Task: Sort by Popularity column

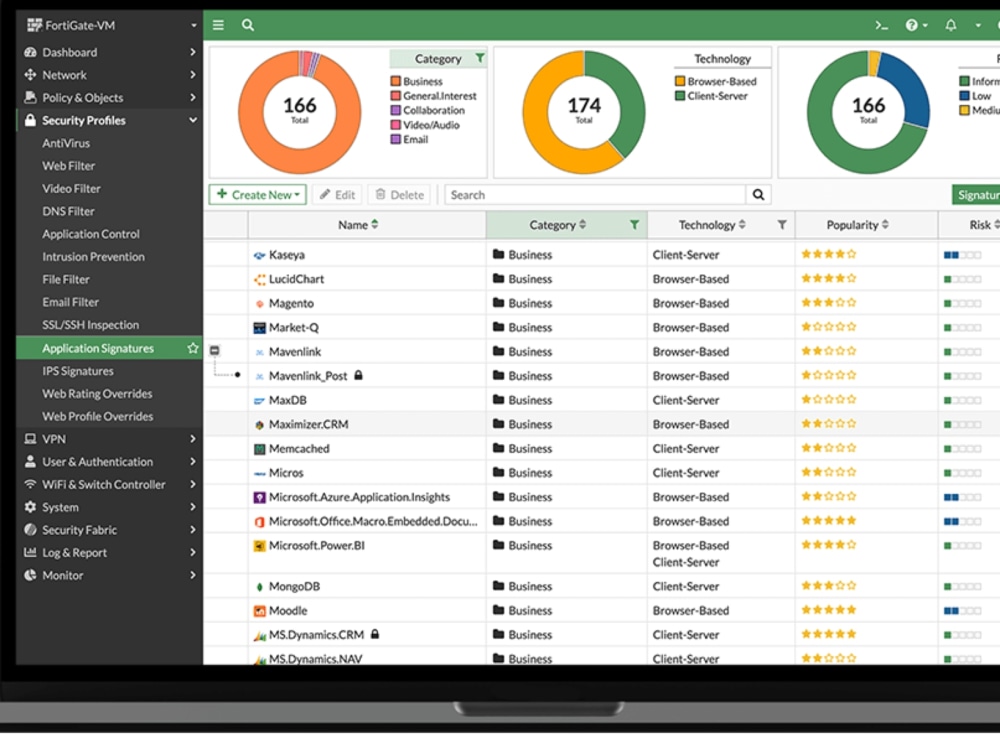Action: 858,224
